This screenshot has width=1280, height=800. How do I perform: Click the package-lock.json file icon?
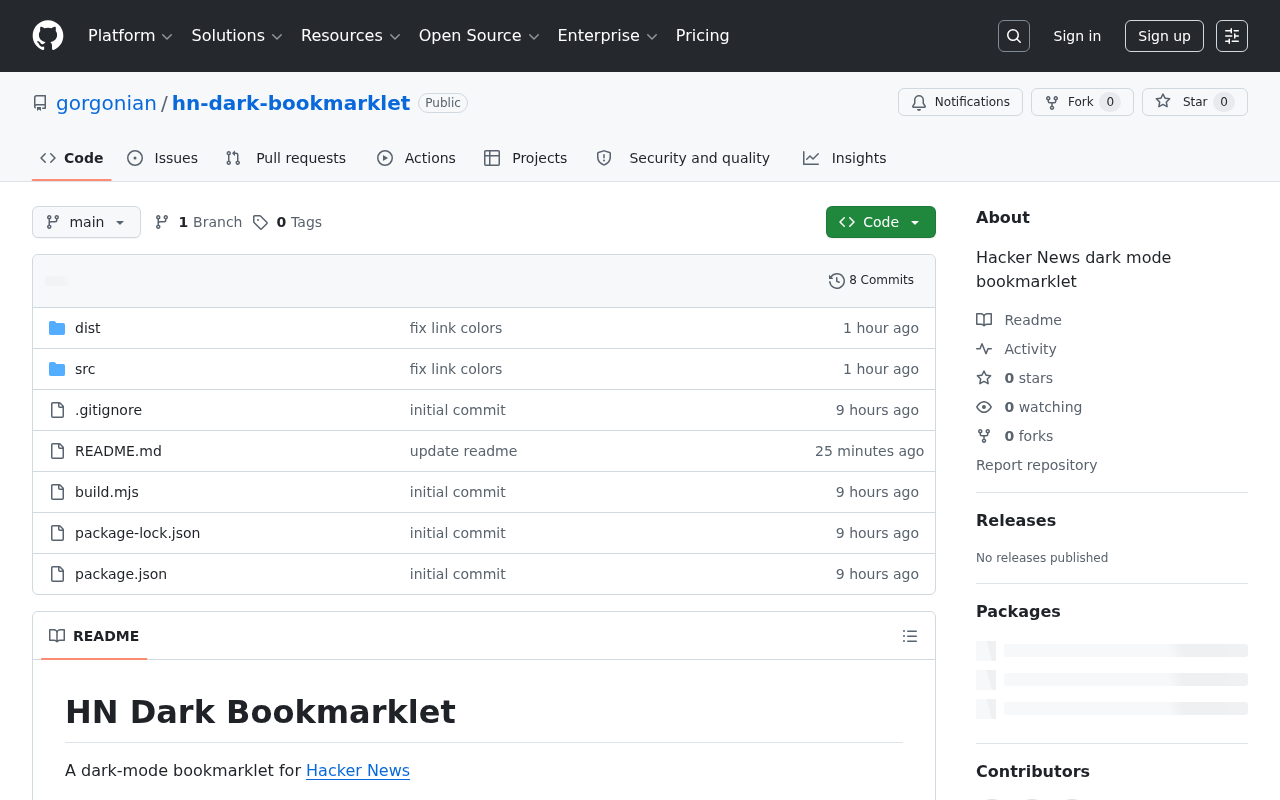(57, 533)
